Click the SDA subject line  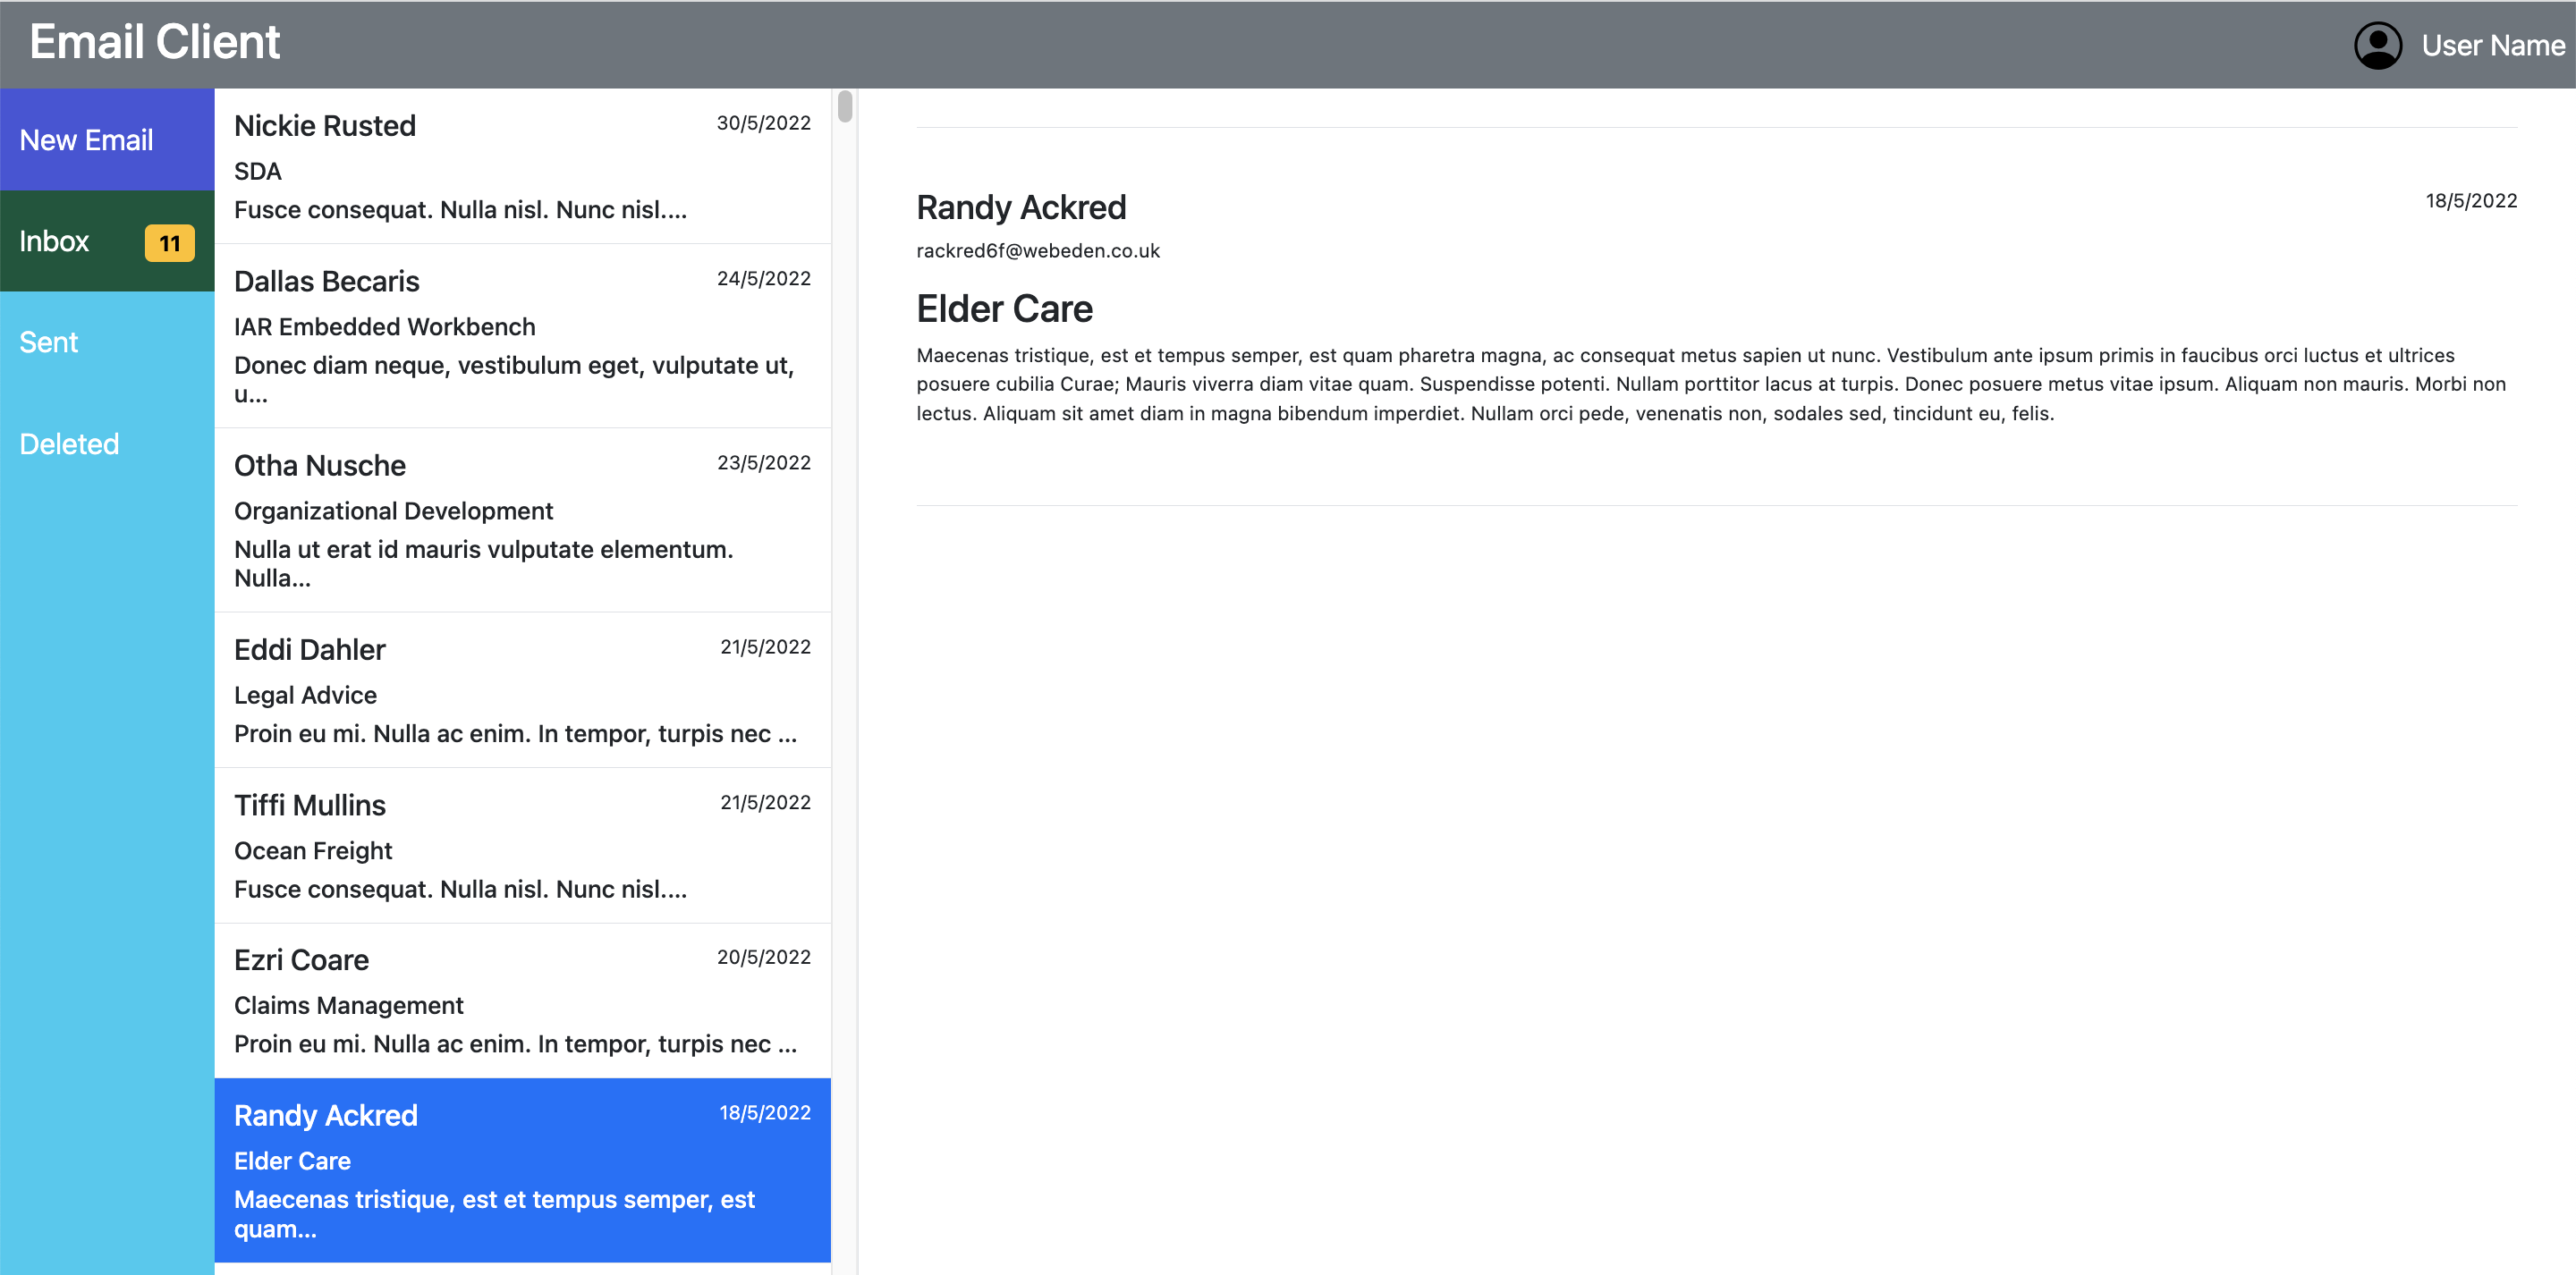(258, 171)
